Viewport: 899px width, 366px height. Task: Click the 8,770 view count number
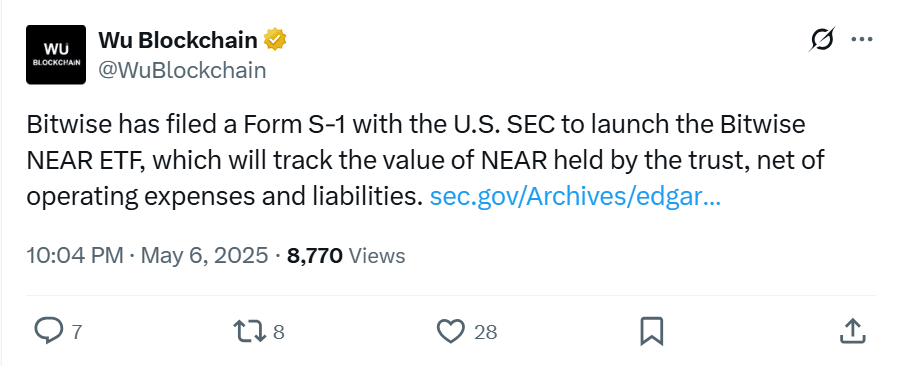coord(315,256)
